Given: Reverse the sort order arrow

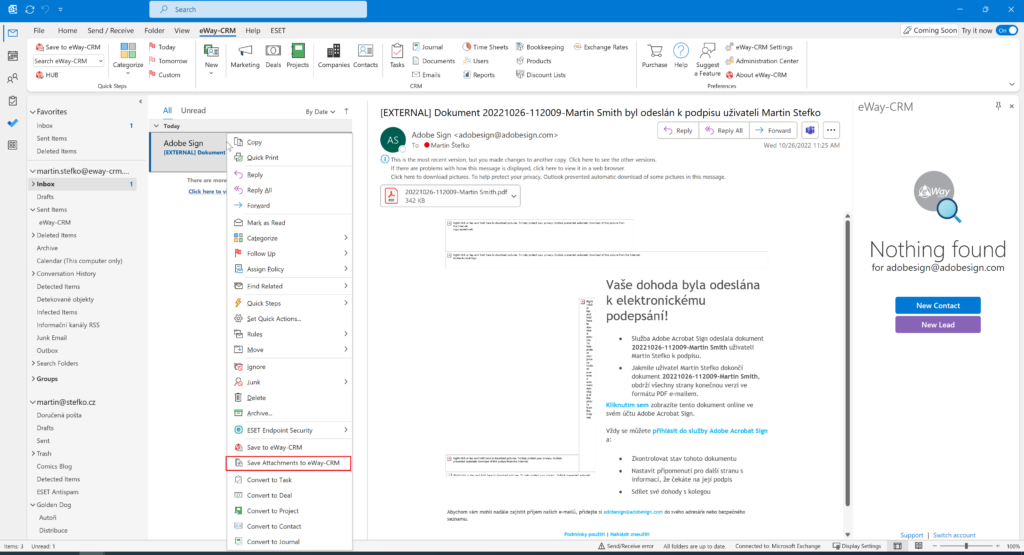Looking at the screenshot, I should click(346, 111).
